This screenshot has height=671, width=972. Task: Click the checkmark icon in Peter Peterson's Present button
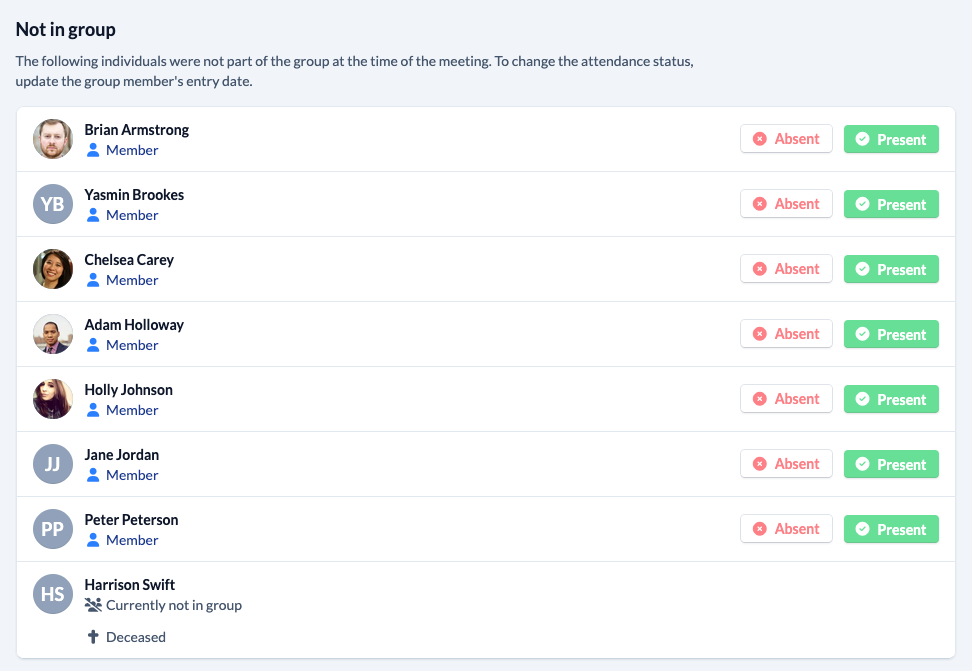(862, 529)
